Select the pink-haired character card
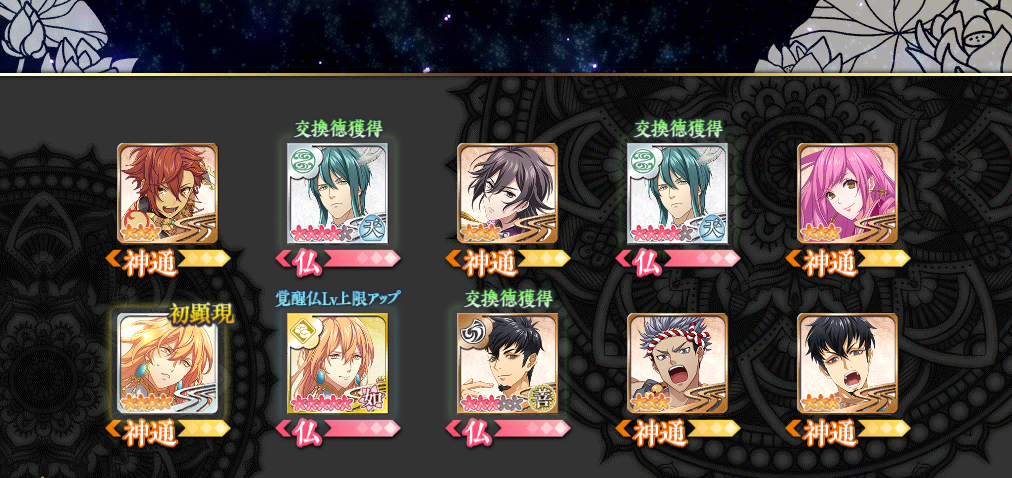 point(847,194)
